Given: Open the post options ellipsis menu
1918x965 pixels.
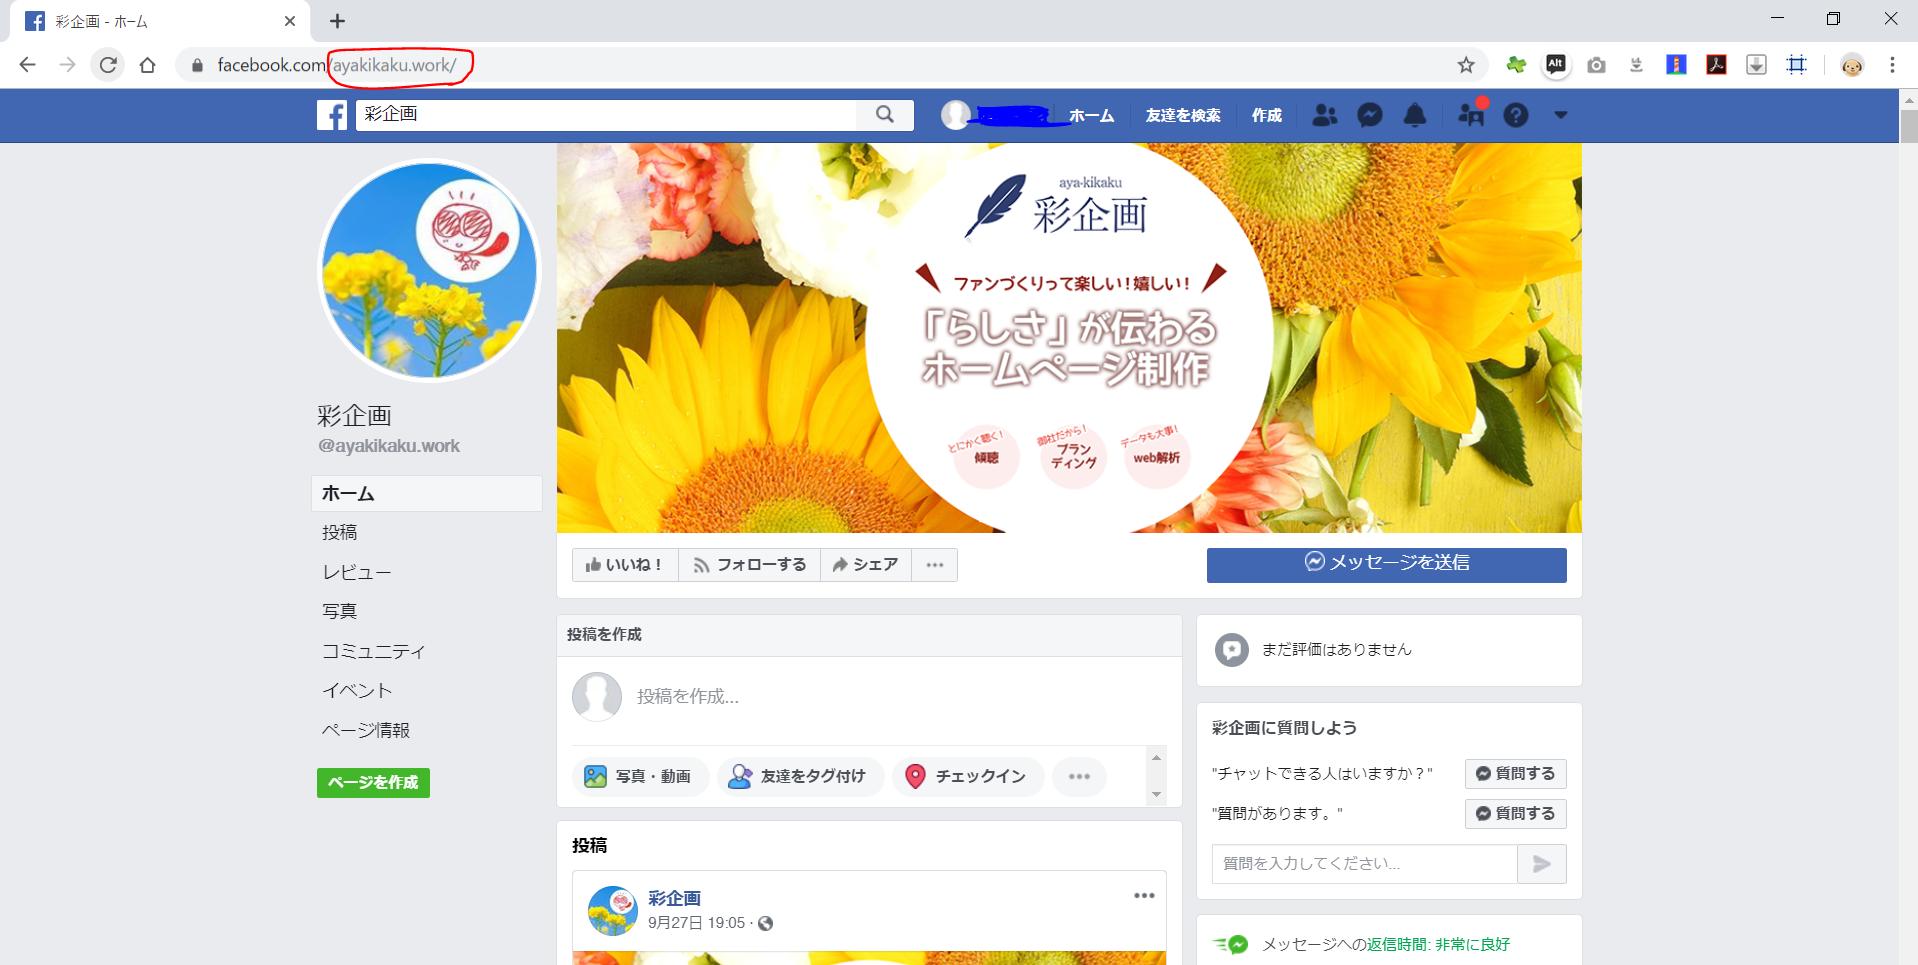Looking at the screenshot, I should pos(1144,896).
